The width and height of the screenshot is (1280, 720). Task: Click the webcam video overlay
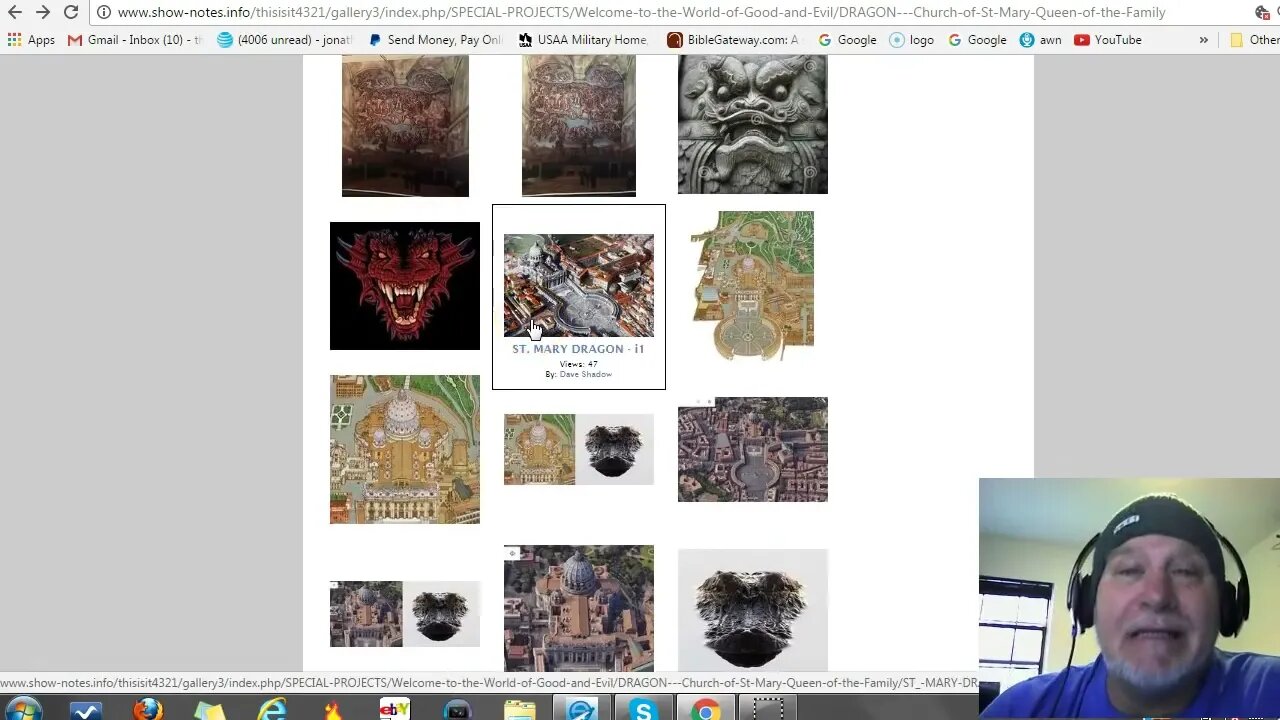click(1129, 599)
